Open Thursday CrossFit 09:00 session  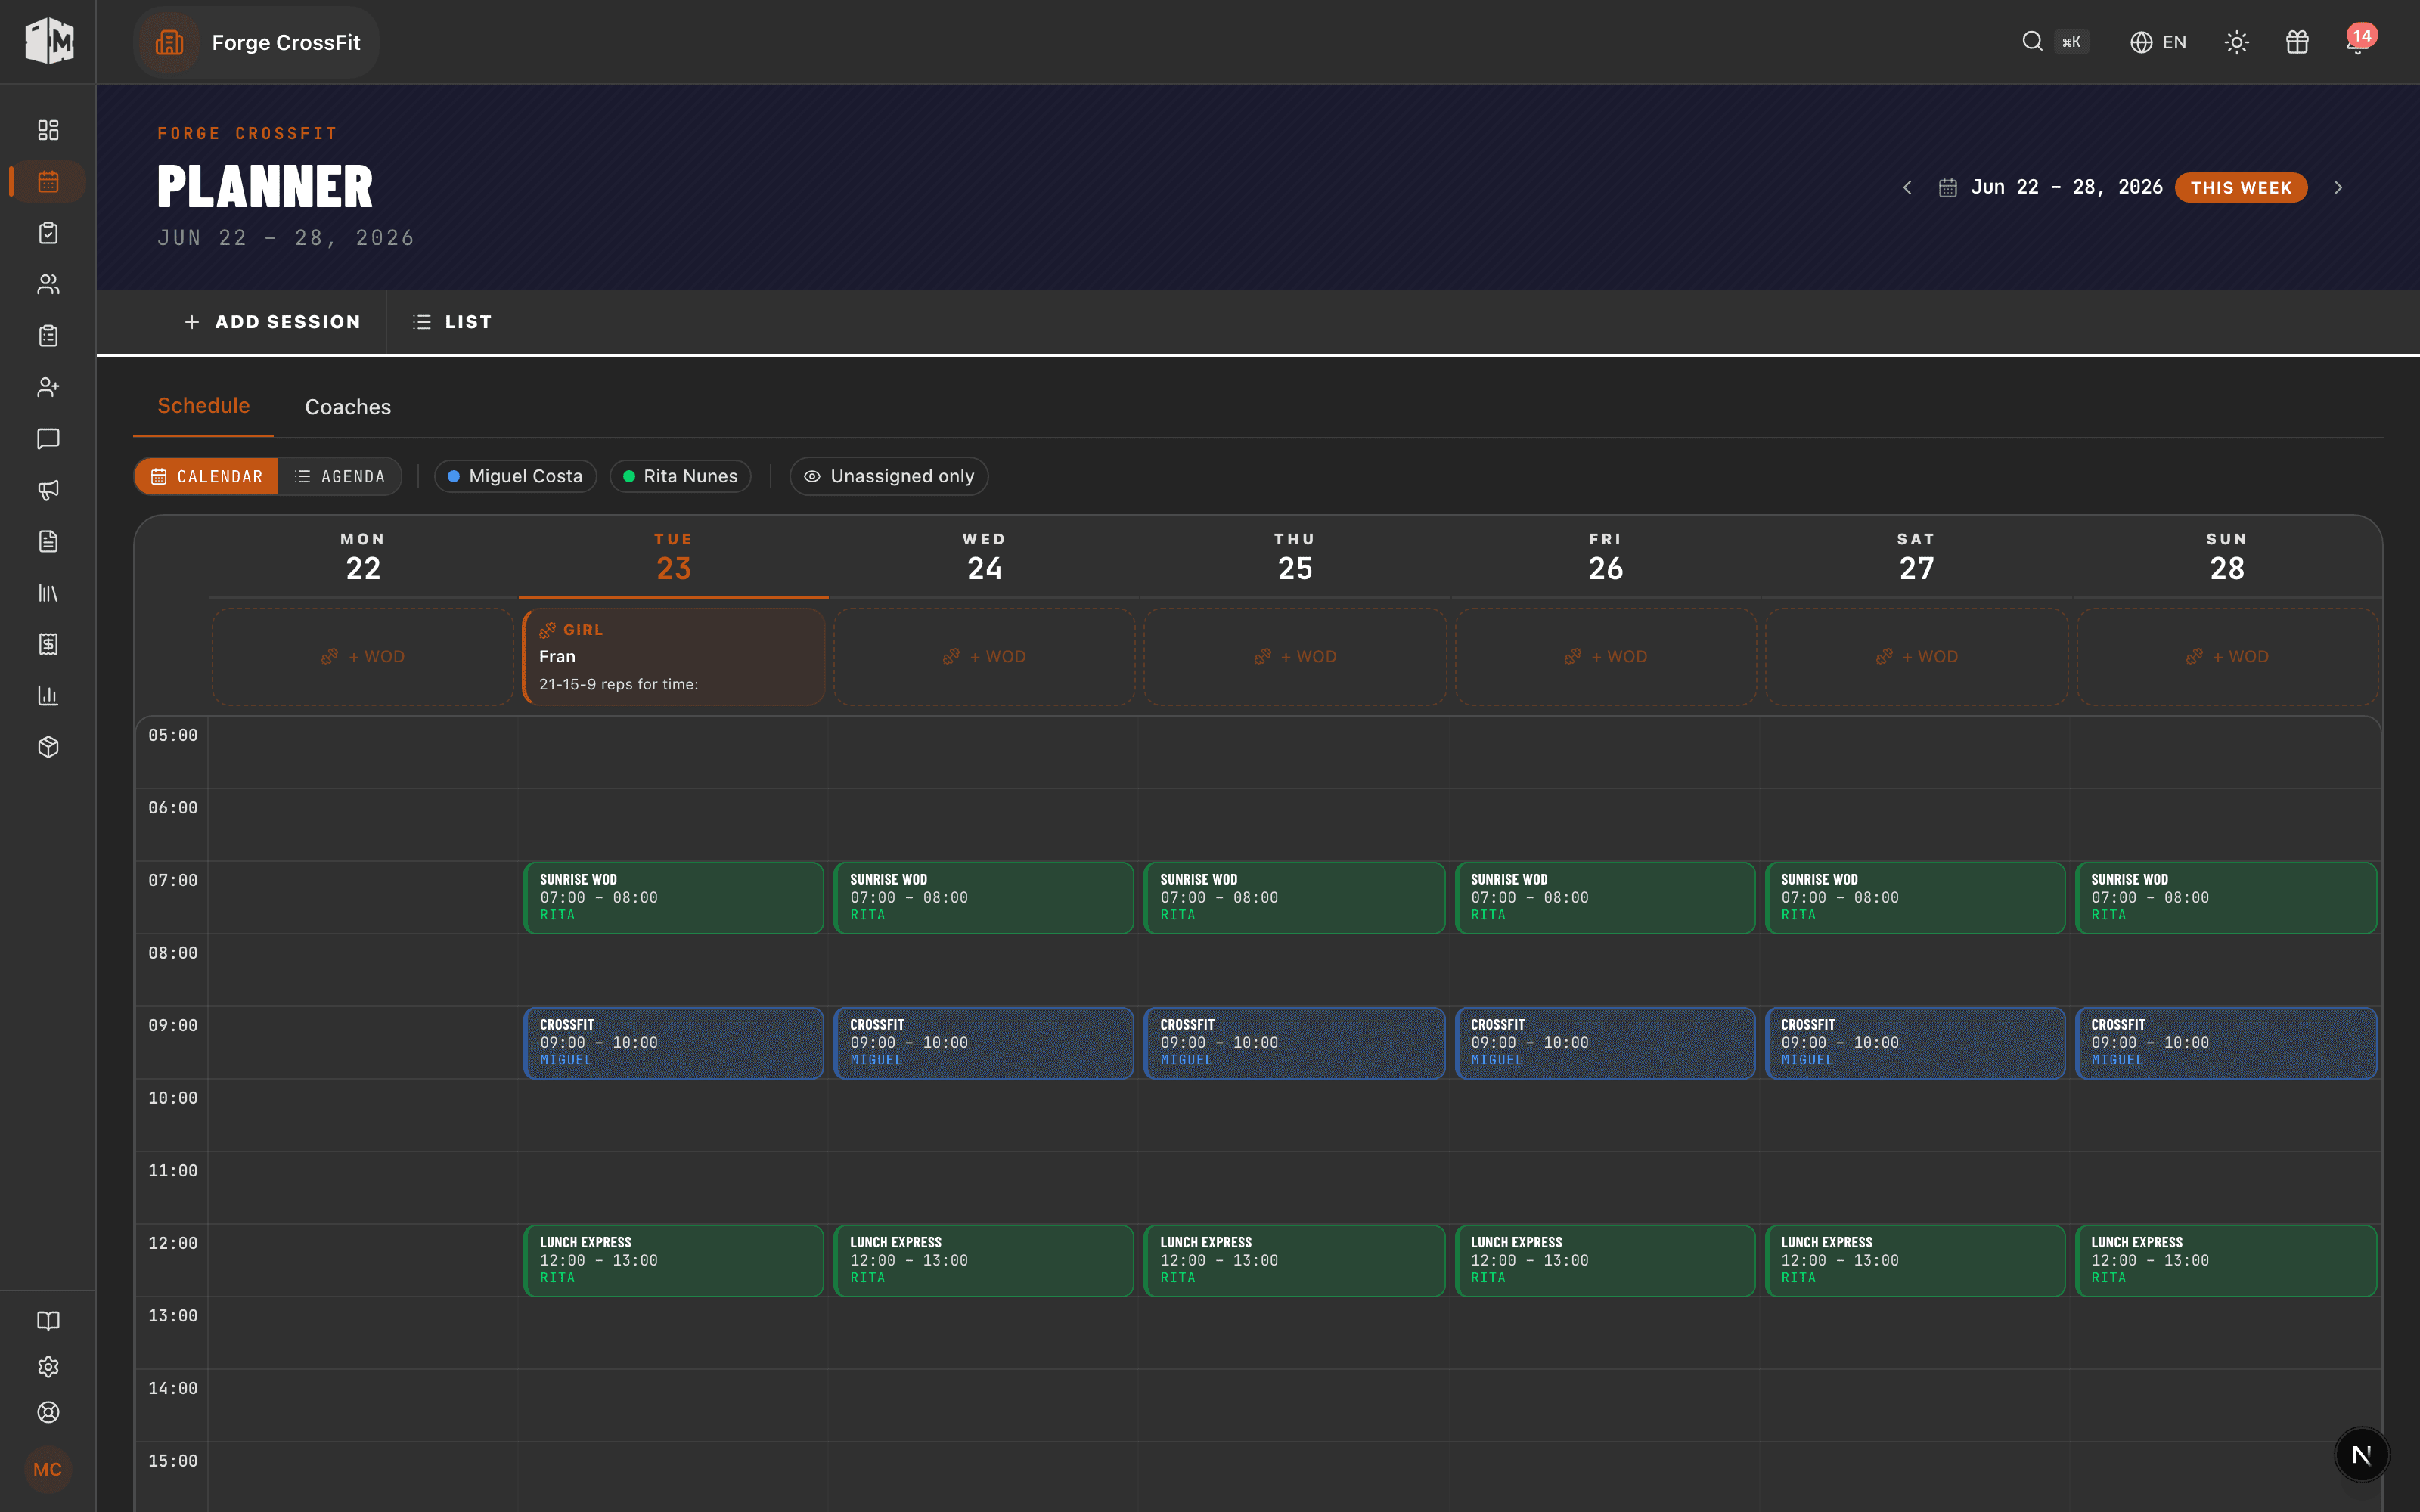[x=1295, y=1042]
